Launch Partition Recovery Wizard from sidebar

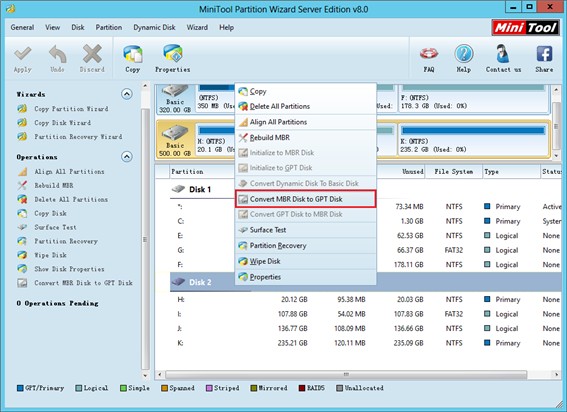(x=78, y=137)
